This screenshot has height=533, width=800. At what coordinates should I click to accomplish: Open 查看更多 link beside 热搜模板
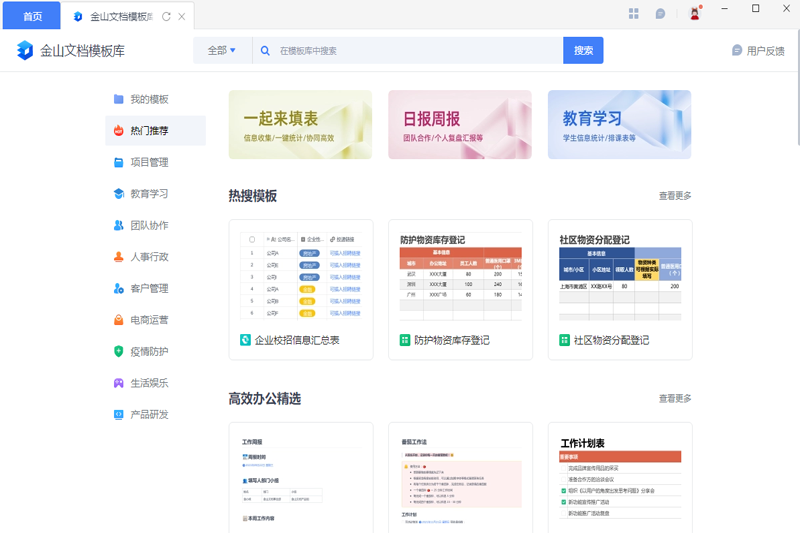(675, 196)
